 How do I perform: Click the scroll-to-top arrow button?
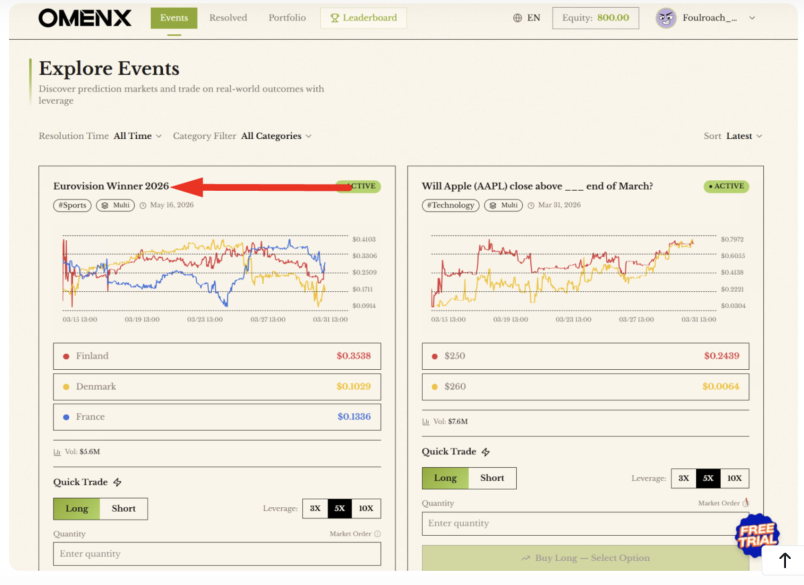pyautogui.click(x=785, y=561)
